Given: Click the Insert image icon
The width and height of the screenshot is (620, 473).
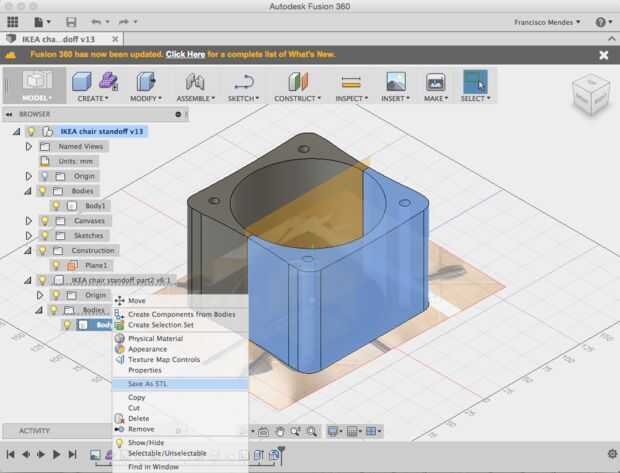Looking at the screenshot, I should click(x=396, y=82).
